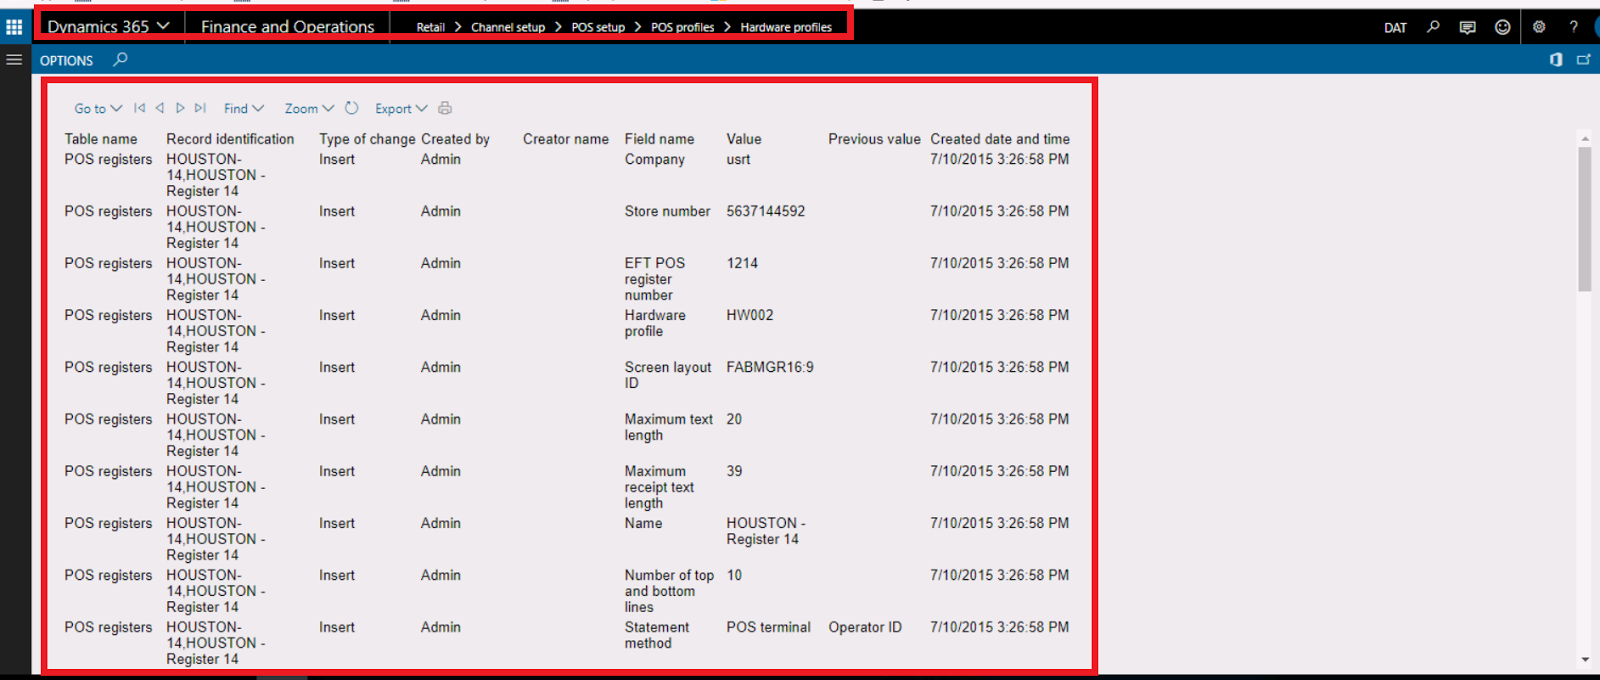Open Finance and Operations home
This screenshot has width=1600, height=680.
click(x=288, y=27)
